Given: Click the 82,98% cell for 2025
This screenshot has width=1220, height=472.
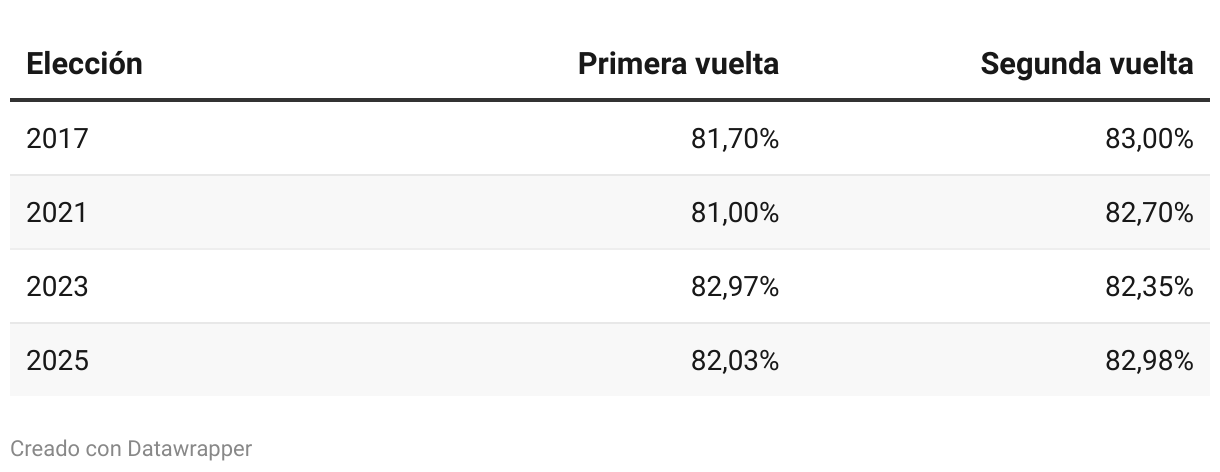Looking at the screenshot, I should (x=1149, y=361).
